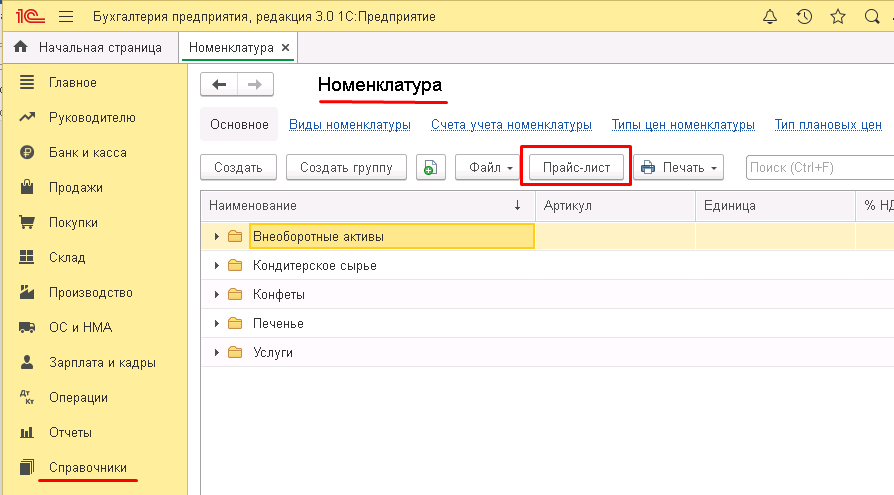894x495 pixels.
Task: Open the Покупки menu section
Action: click(x=73, y=223)
